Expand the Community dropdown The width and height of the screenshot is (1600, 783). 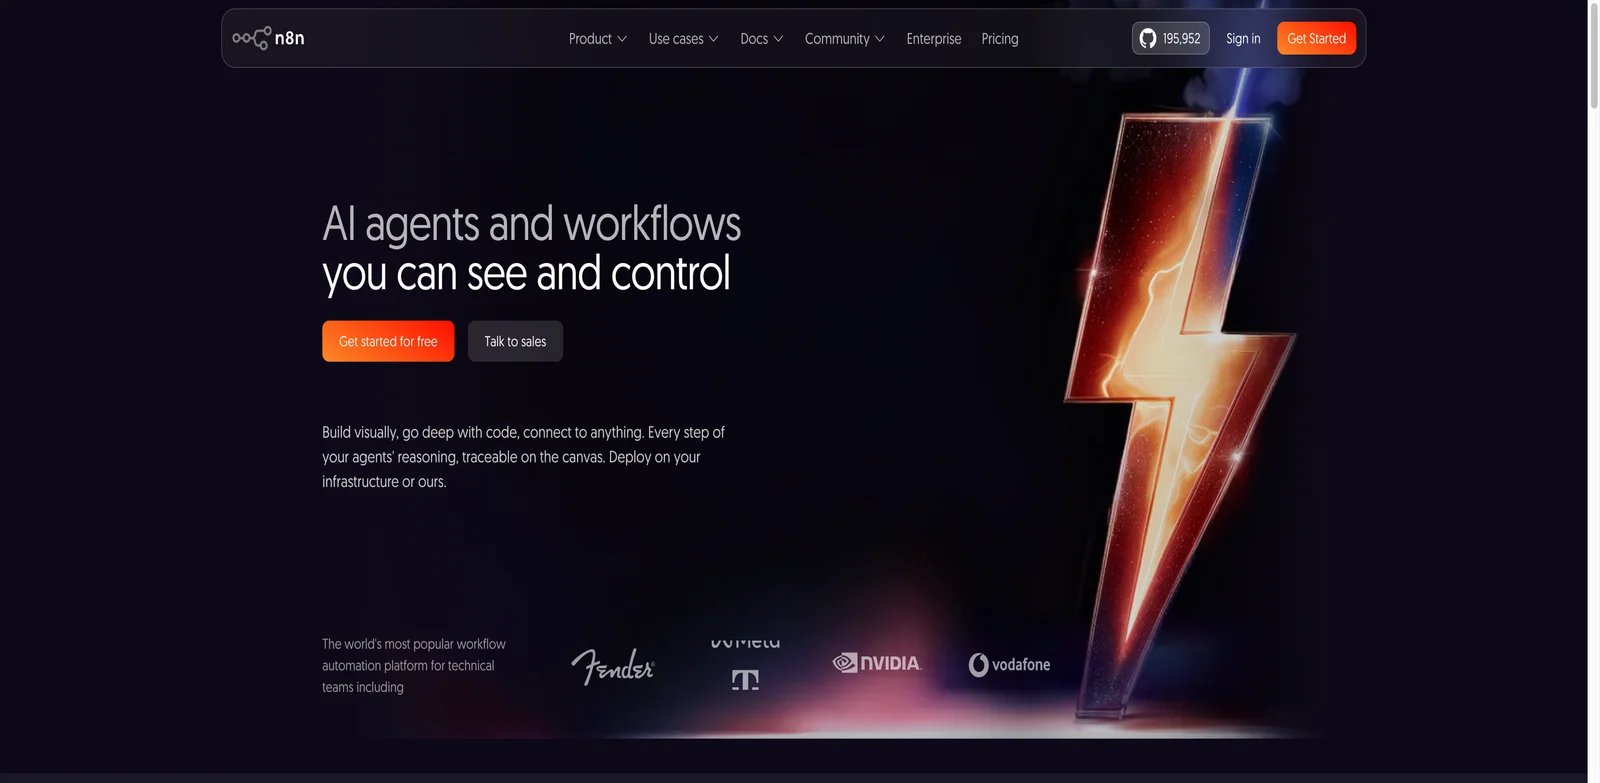[x=844, y=39]
